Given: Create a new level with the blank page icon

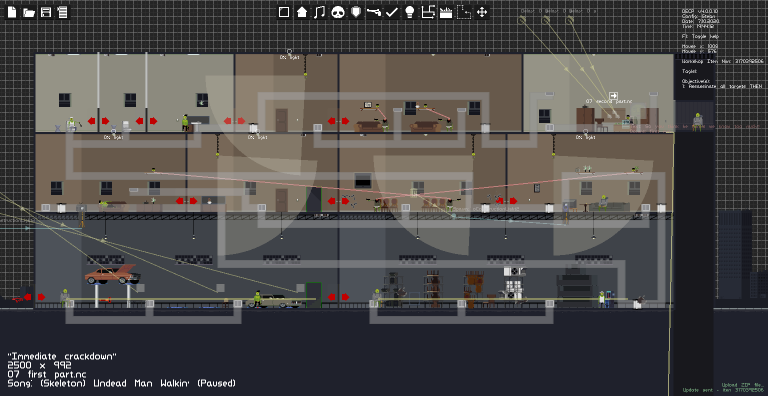Looking at the screenshot, I should [x=12, y=12].
